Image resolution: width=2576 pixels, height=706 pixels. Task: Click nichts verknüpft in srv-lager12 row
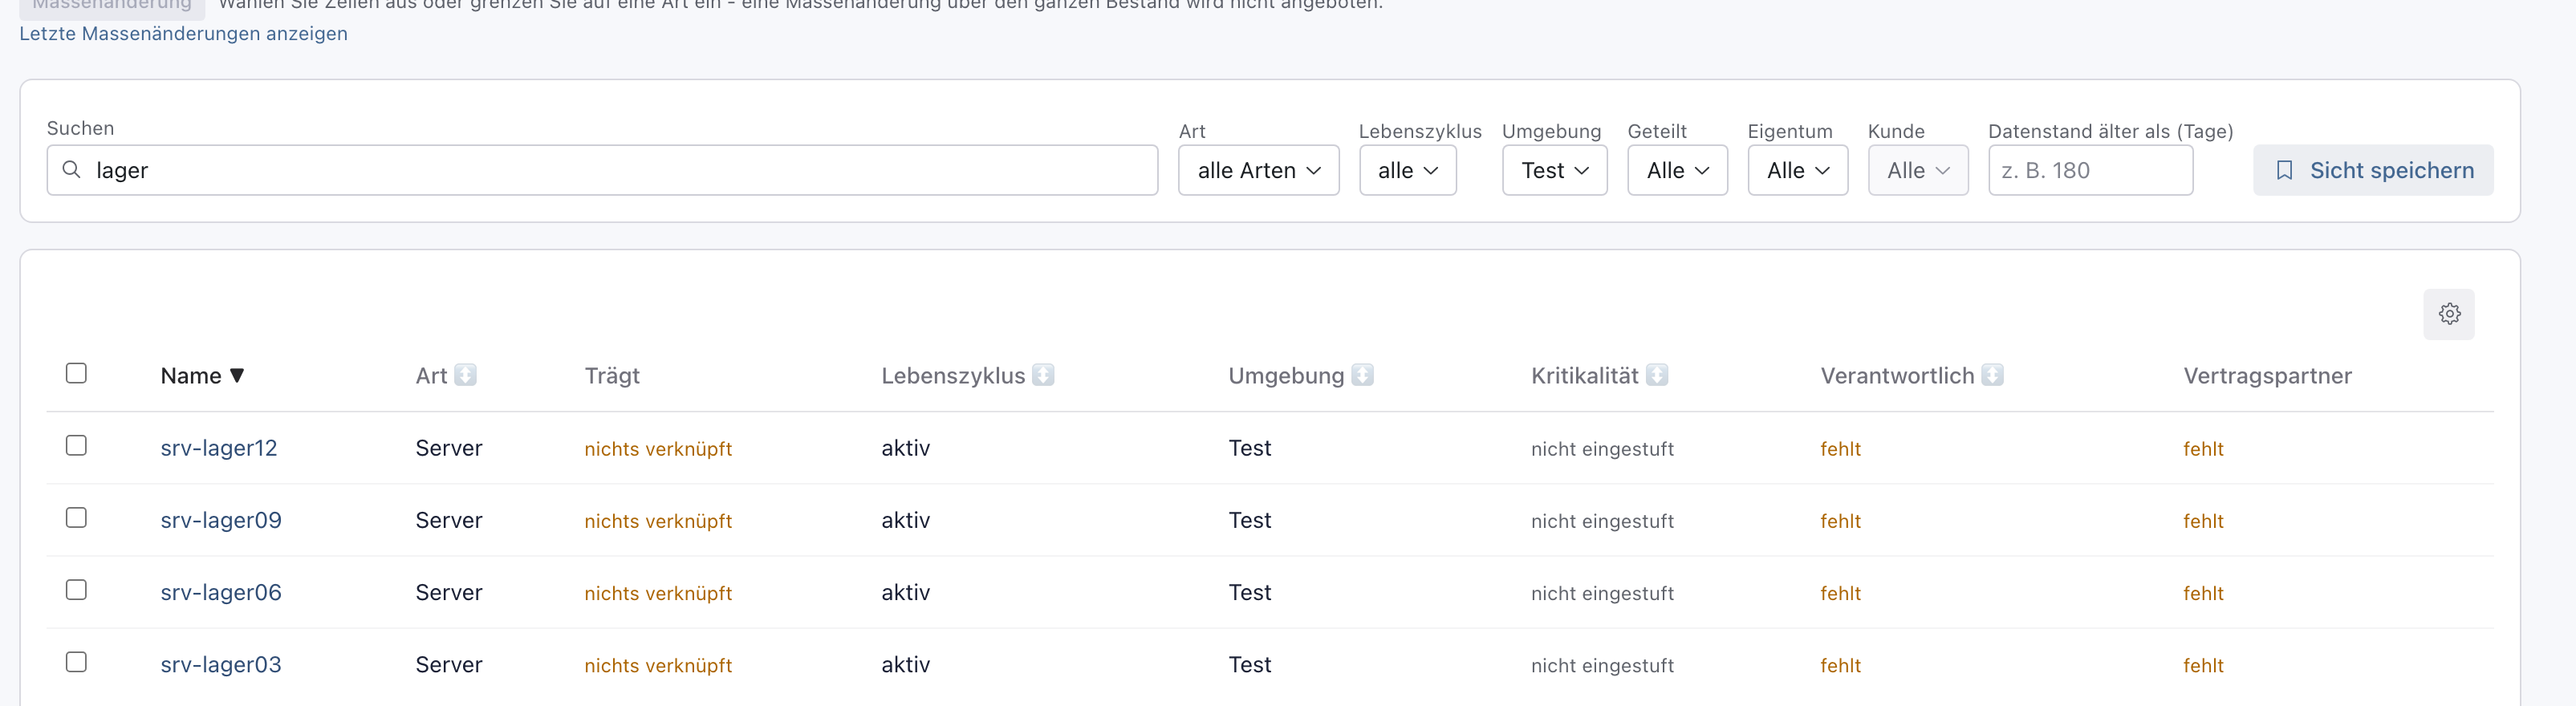click(x=658, y=449)
